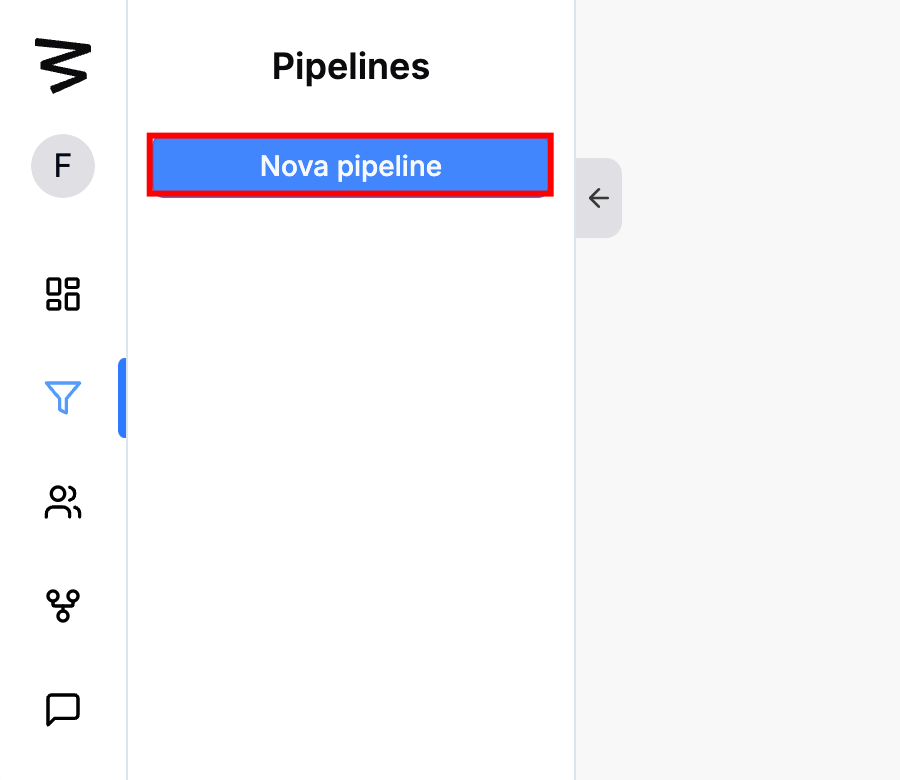Viewport: 900px width, 780px height.
Task: Navigate to the users section
Action: coord(62,502)
